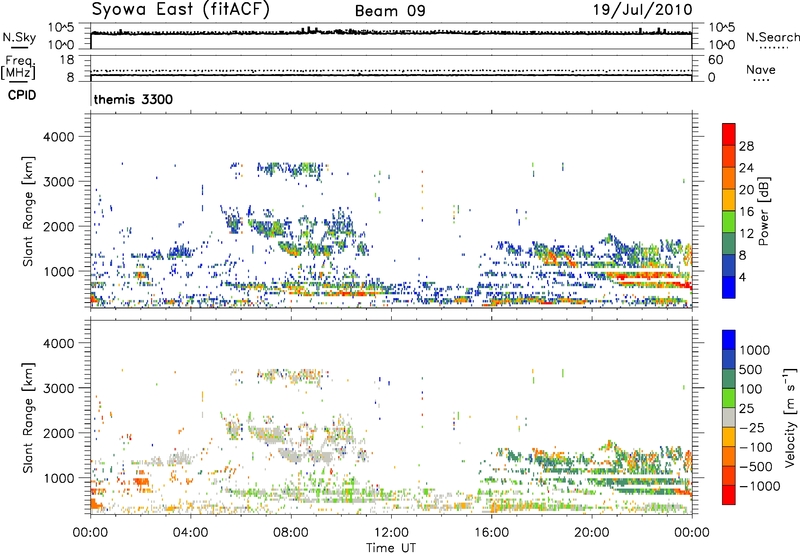Click the "Time UT" axis title
Image resolution: width=800 pixels, height=554 pixels.
tap(391, 548)
